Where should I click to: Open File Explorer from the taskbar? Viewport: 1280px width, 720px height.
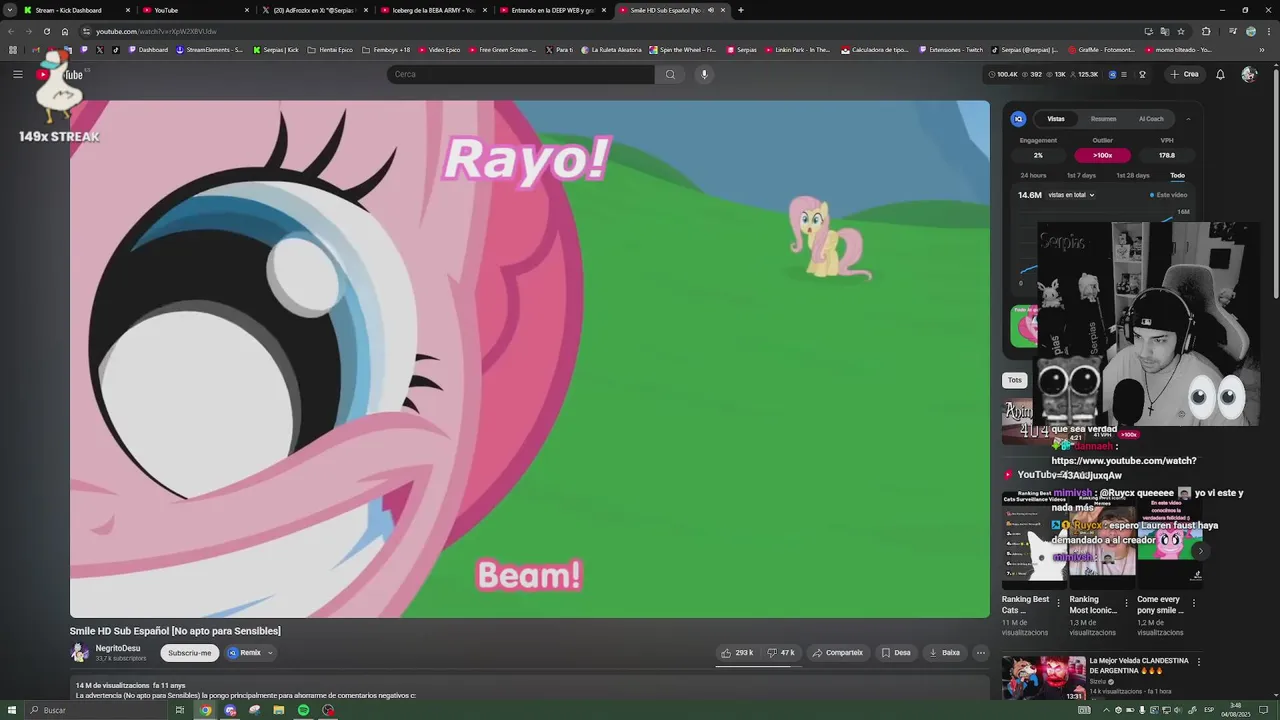278,710
